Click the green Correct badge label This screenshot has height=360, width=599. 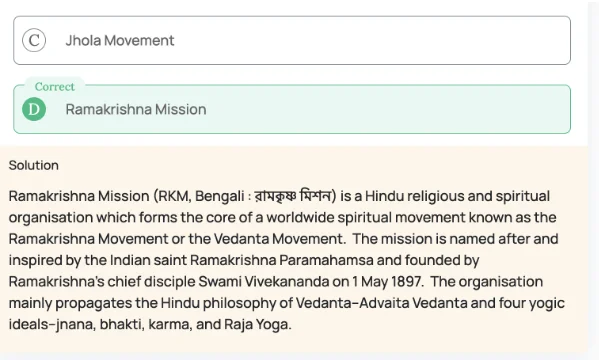tap(55, 86)
